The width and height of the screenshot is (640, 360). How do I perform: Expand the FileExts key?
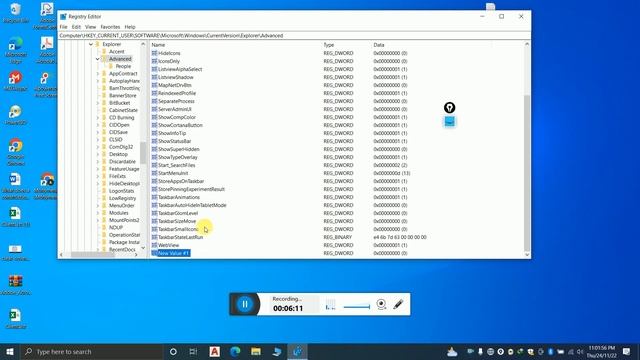[x=98, y=176]
